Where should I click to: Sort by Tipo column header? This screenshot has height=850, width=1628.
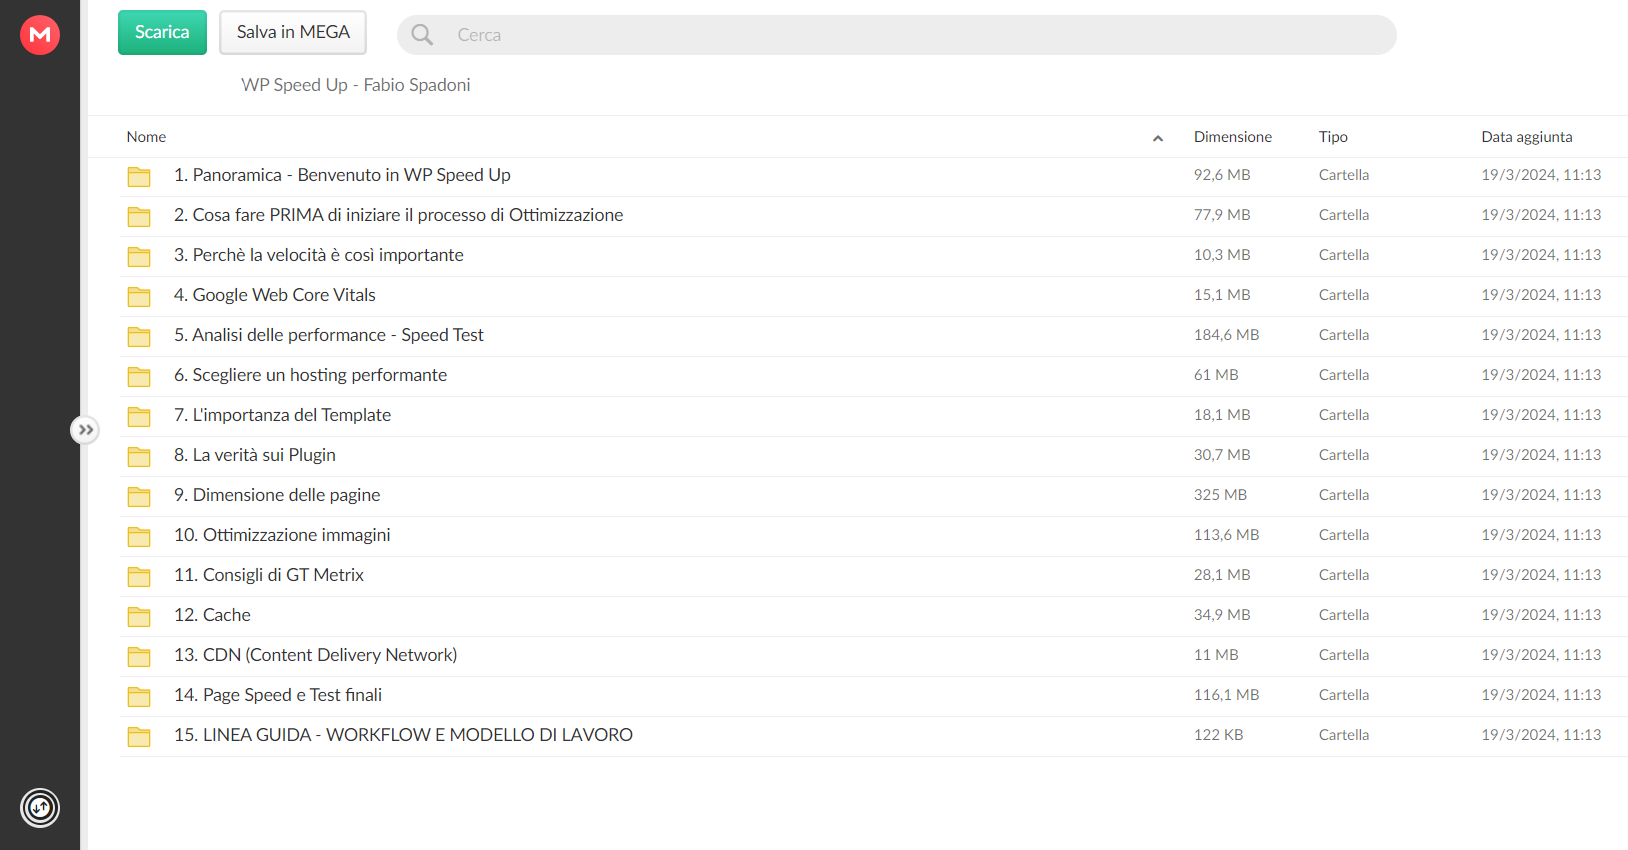pos(1333,137)
